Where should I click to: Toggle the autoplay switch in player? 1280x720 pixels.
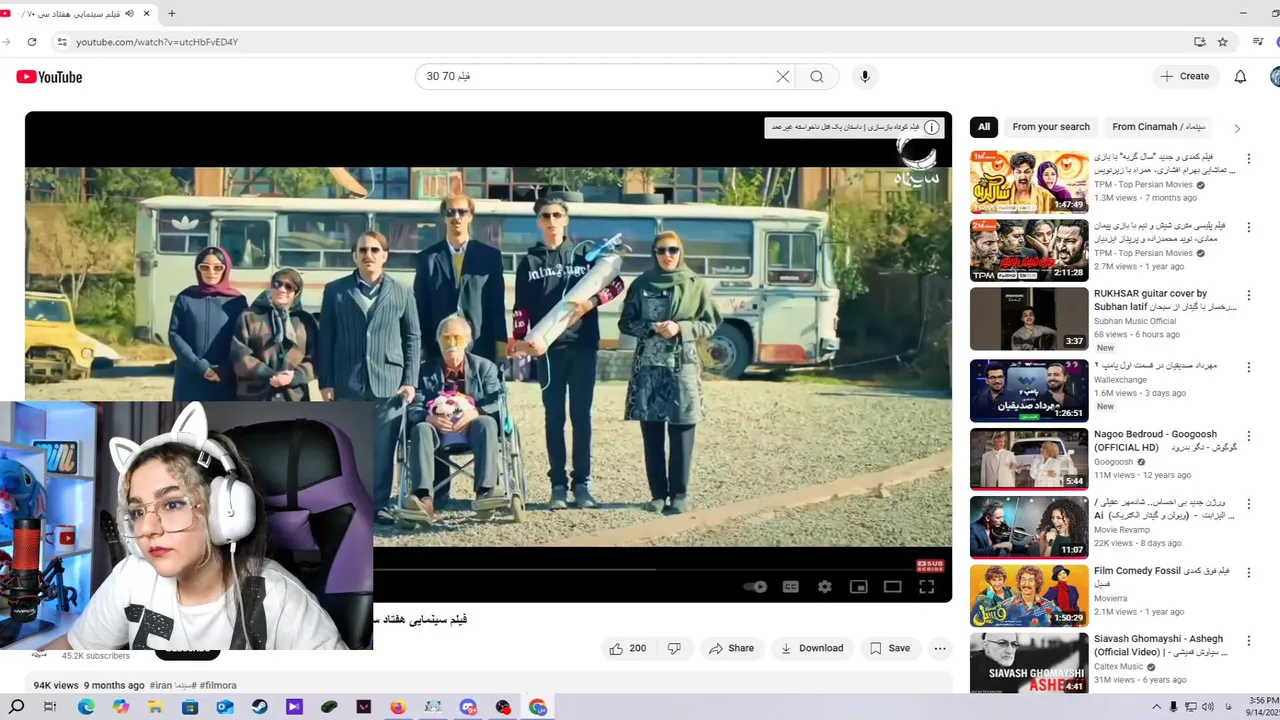[x=755, y=587]
